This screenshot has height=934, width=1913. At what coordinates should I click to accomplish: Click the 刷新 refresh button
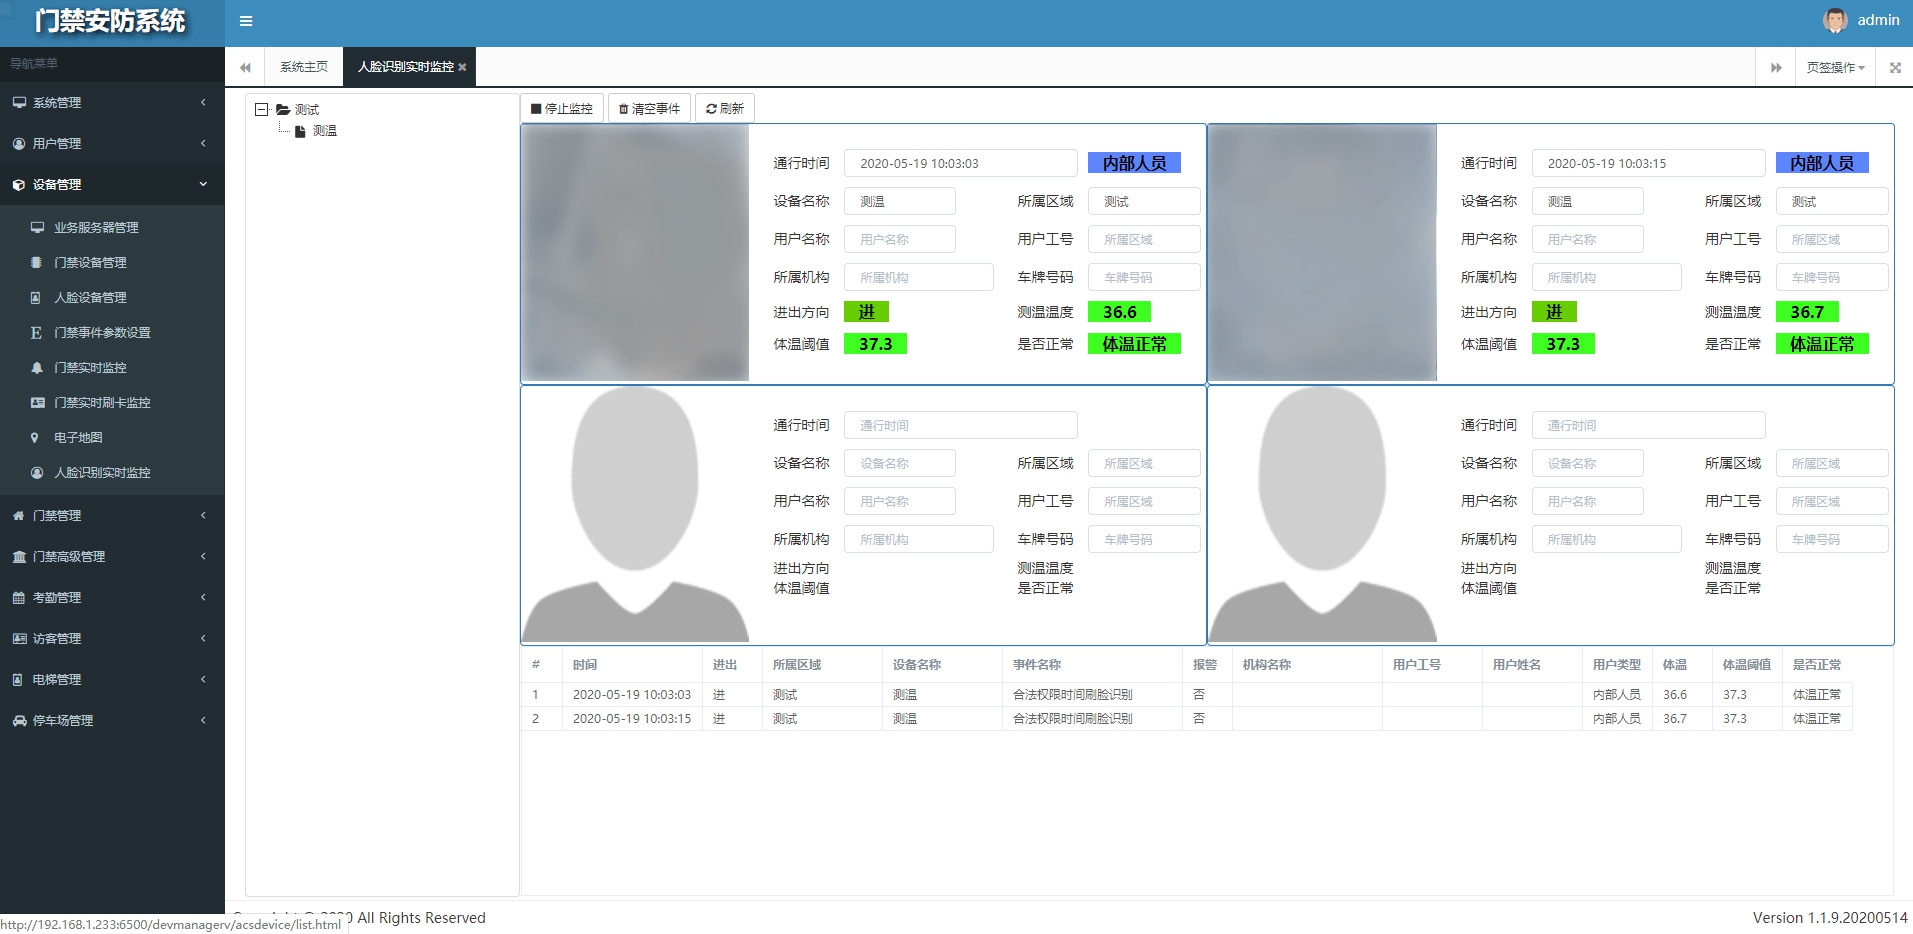point(725,109)
